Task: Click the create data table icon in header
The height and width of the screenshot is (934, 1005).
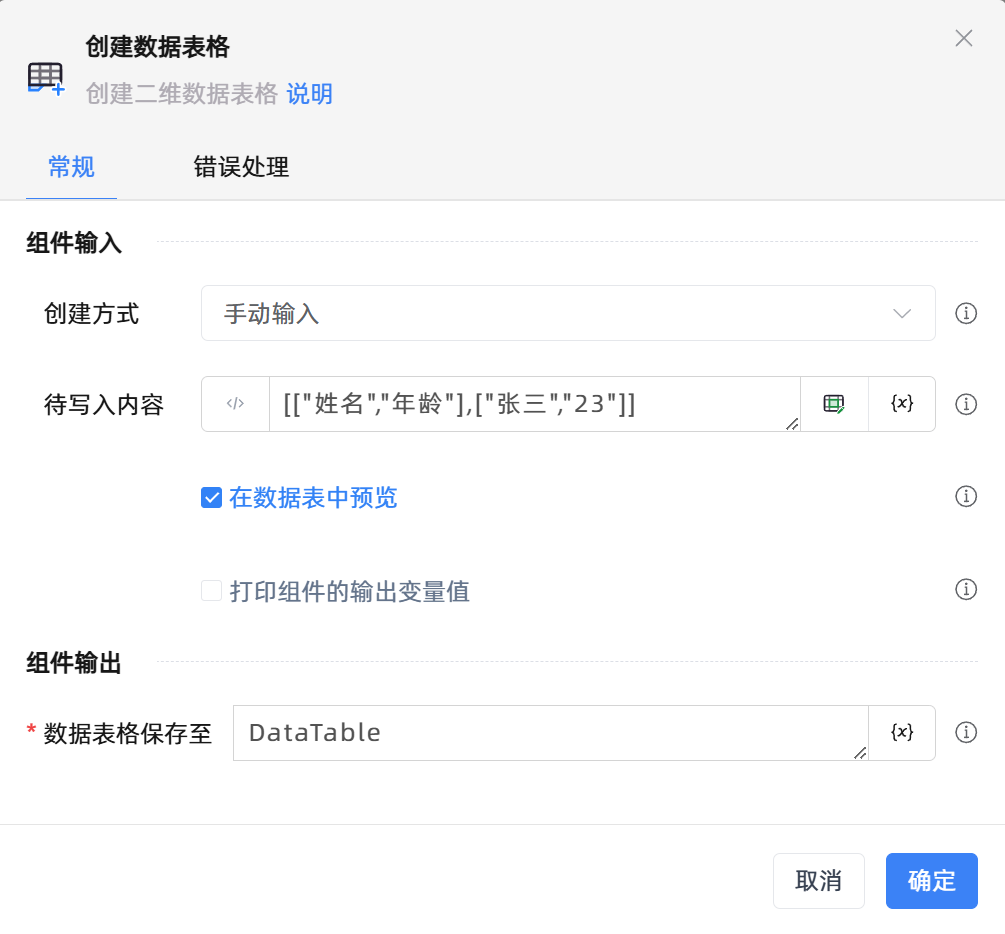Action: pos(46,79)
